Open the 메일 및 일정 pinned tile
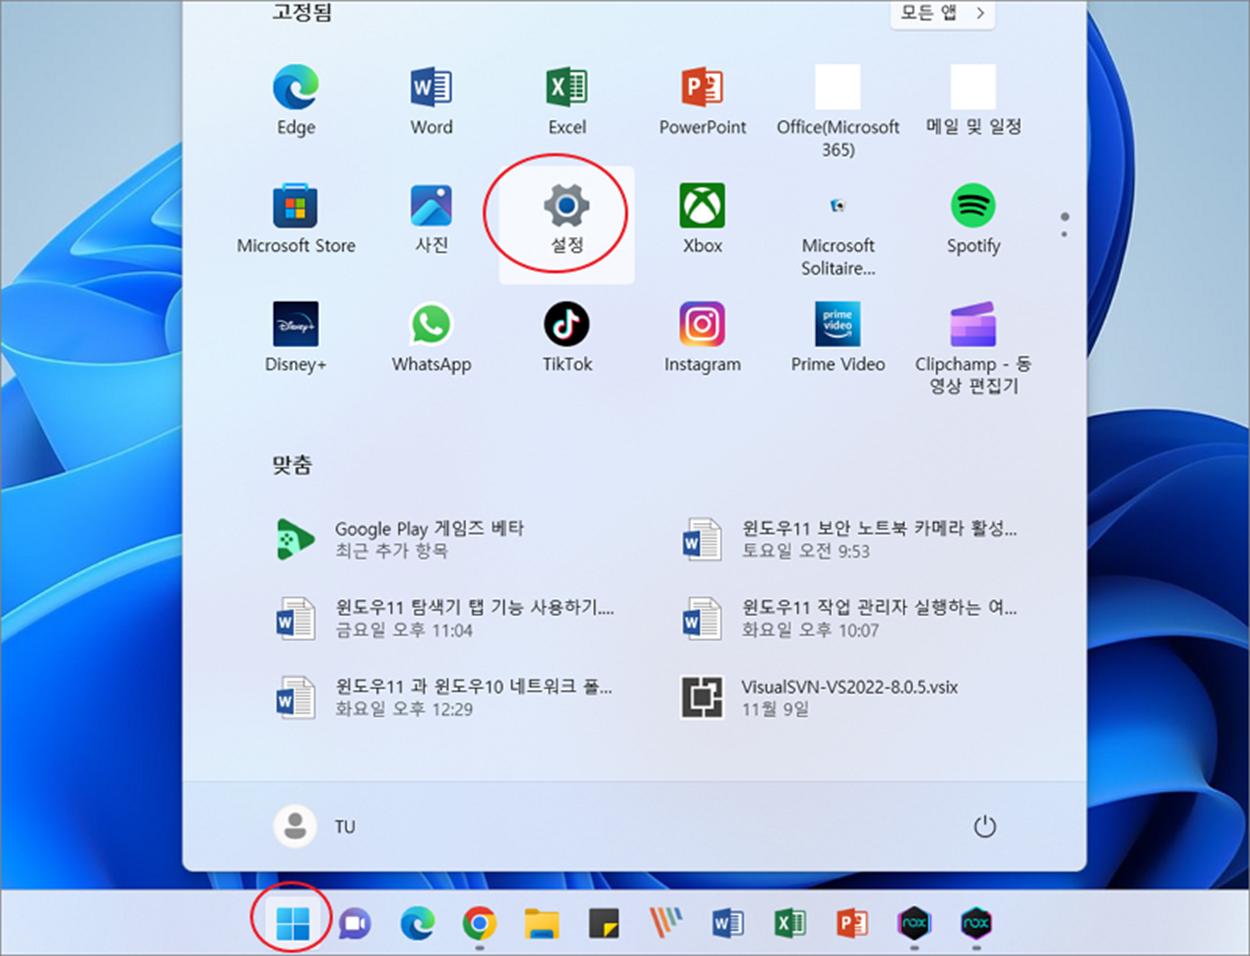 (973, 100)
